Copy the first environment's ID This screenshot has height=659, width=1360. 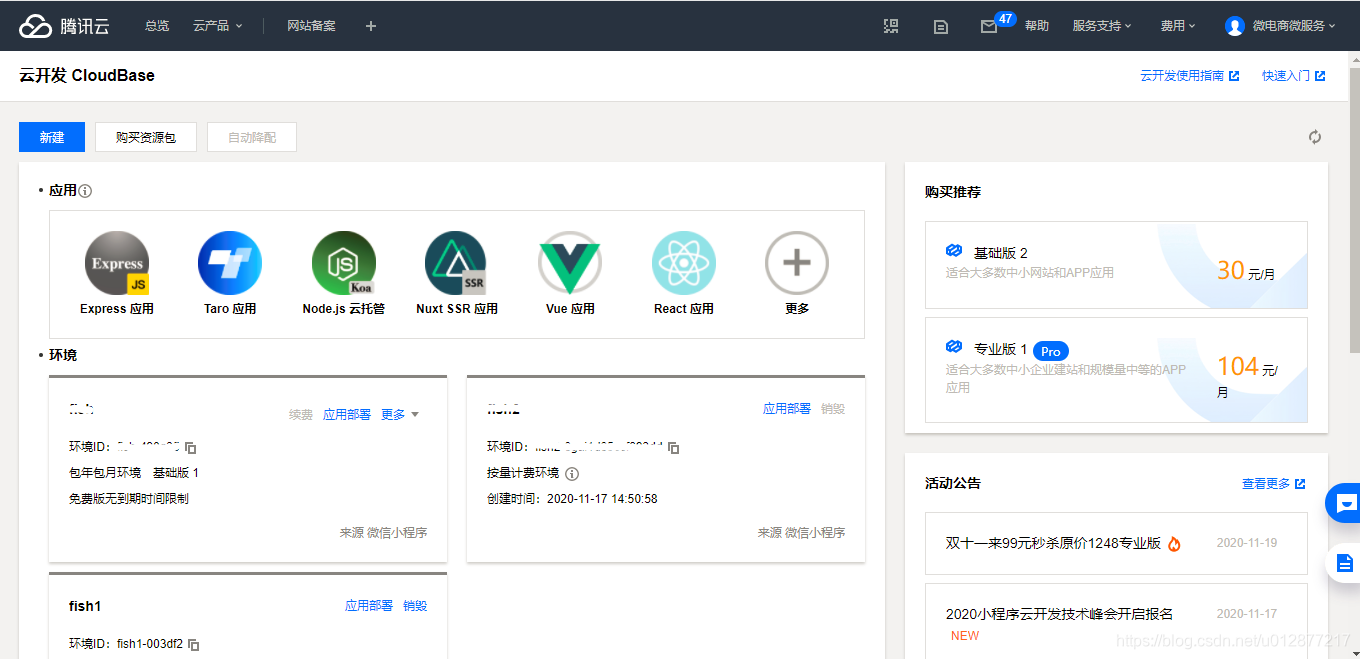pos(191,448)
